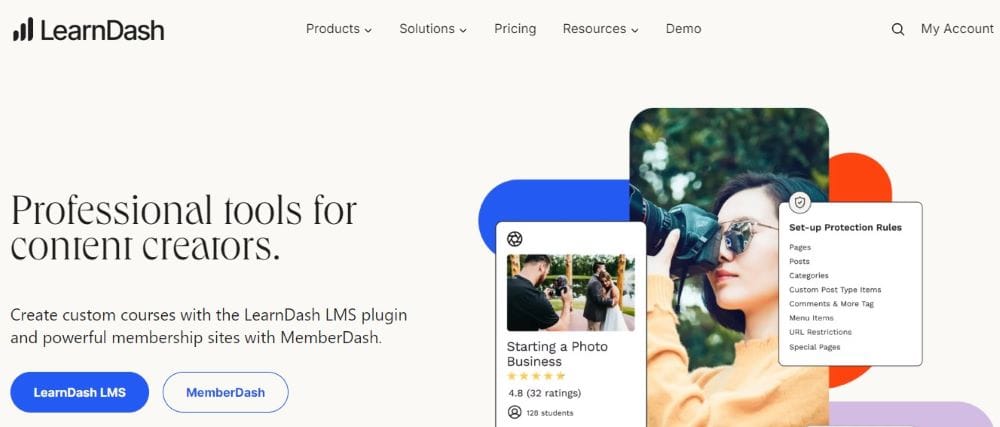Click the camera aperture icon on course card
Screen dimensions: 1000x427
point(514,239)
